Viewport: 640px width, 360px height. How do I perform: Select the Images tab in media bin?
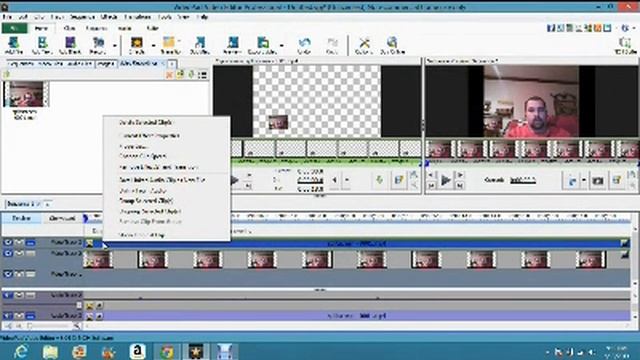(105, 64)
